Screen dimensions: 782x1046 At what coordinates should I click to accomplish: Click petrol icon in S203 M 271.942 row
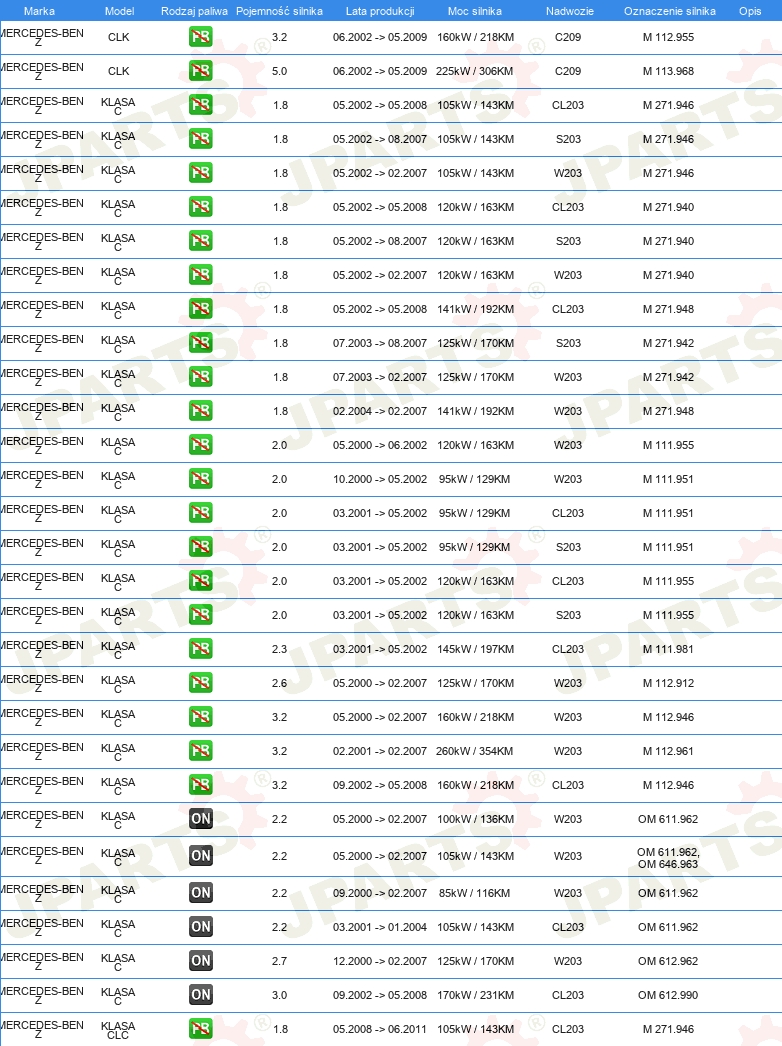[200, 343]
